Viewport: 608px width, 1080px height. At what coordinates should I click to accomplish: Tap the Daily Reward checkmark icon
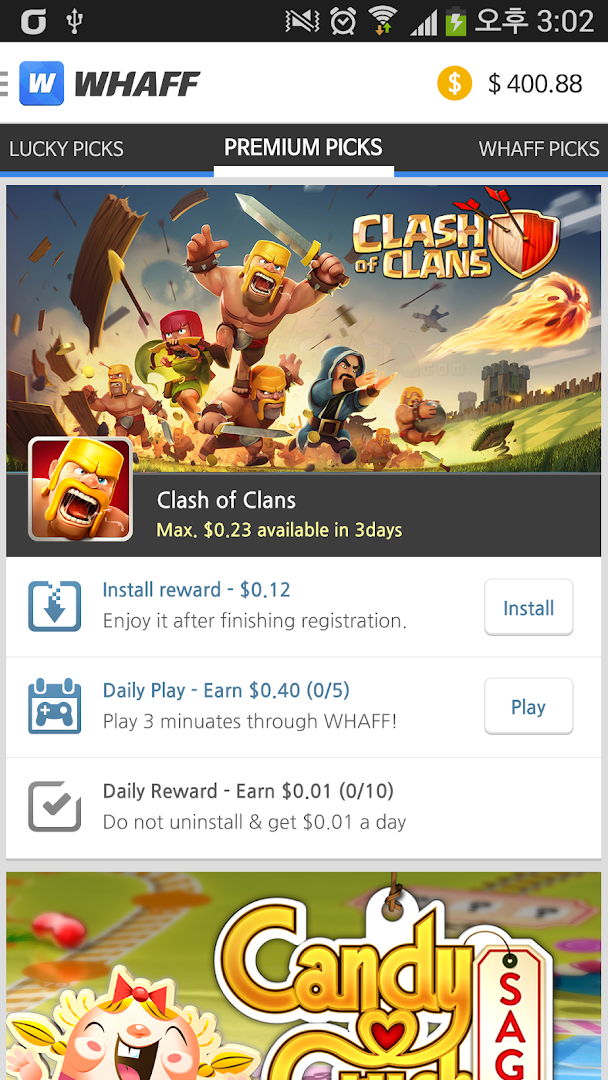click(54, 807)
